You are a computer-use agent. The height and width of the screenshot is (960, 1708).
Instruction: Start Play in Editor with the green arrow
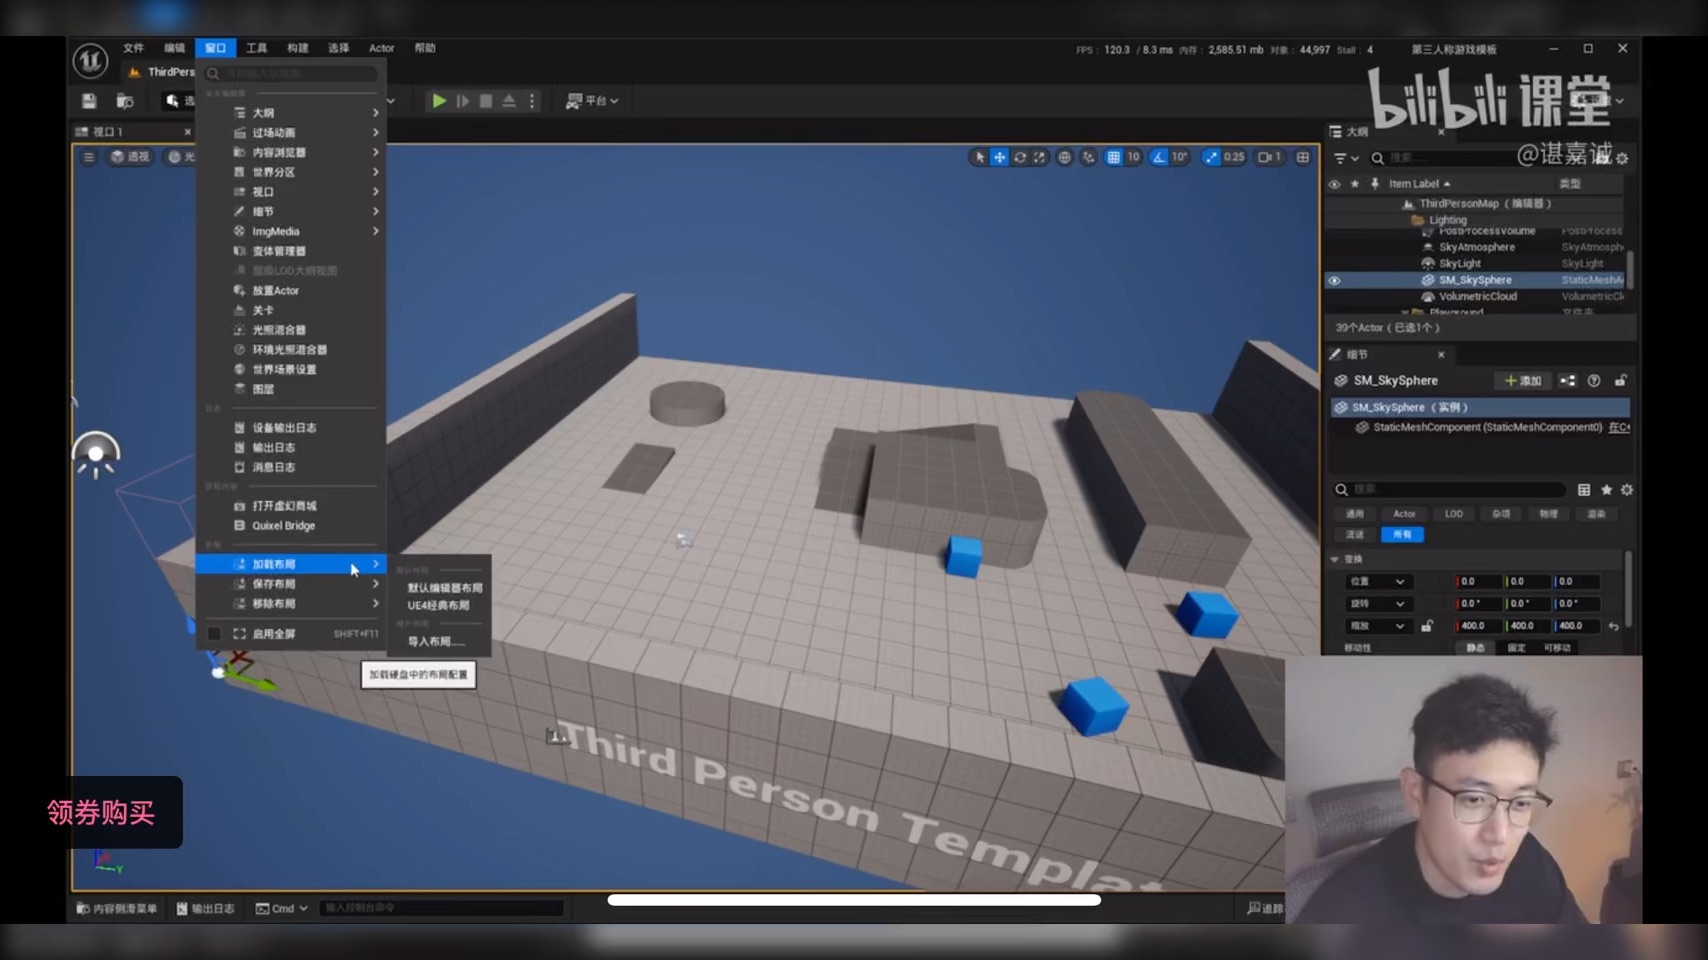click(x=438, y=101)
